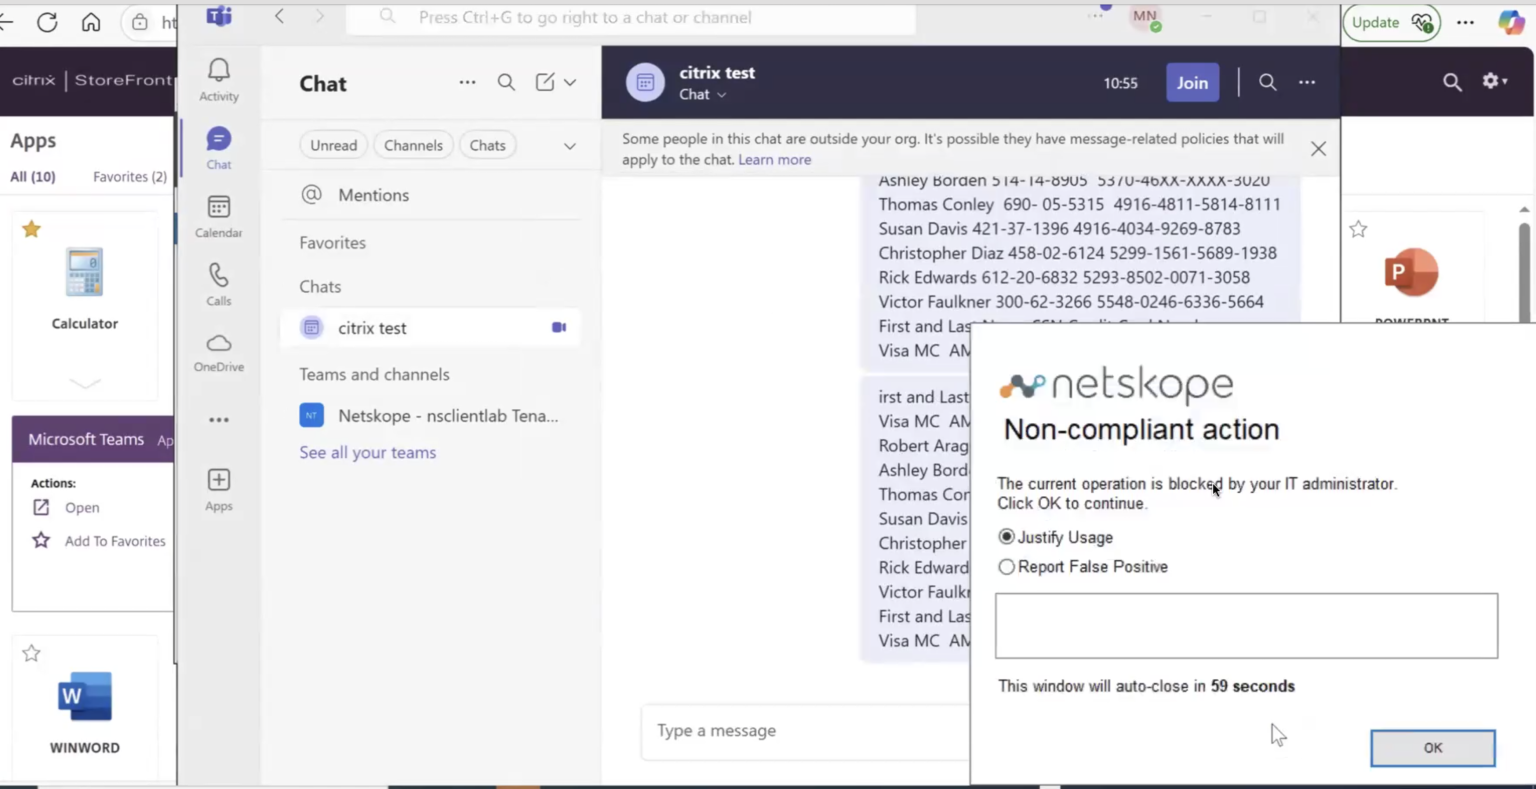Viewport: 1536px width, 789px height.
Task: Open the Copilot icon top right
Action: tap(1510, 22)
